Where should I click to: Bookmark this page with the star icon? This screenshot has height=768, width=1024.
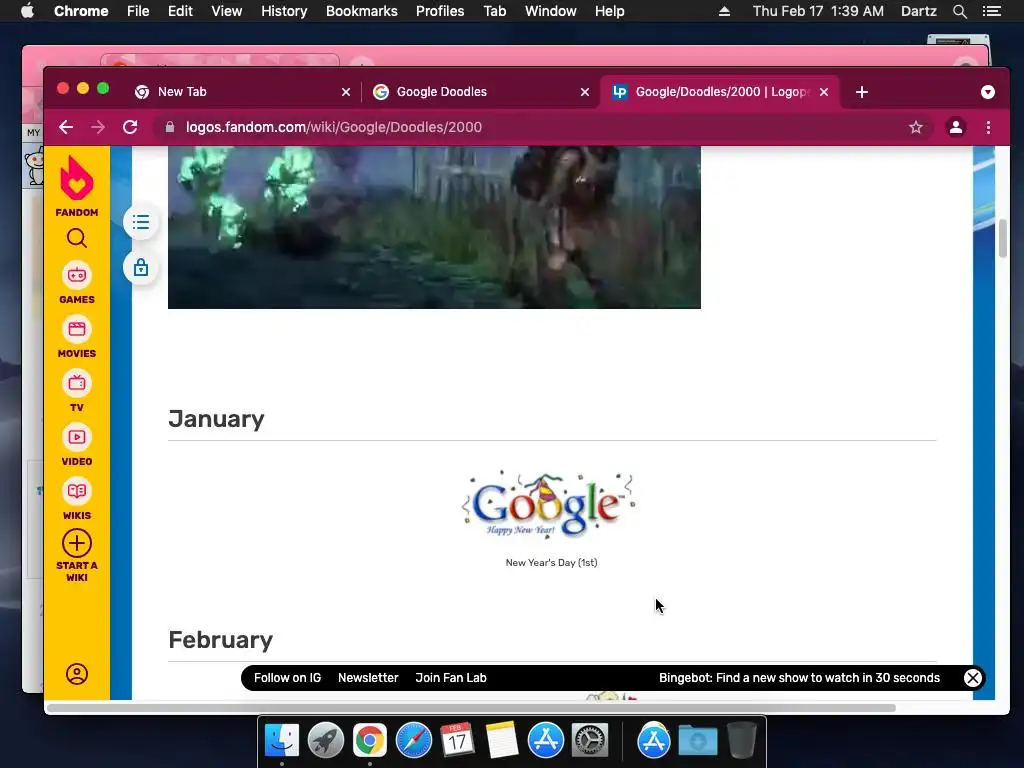click(x=916, y=127)
